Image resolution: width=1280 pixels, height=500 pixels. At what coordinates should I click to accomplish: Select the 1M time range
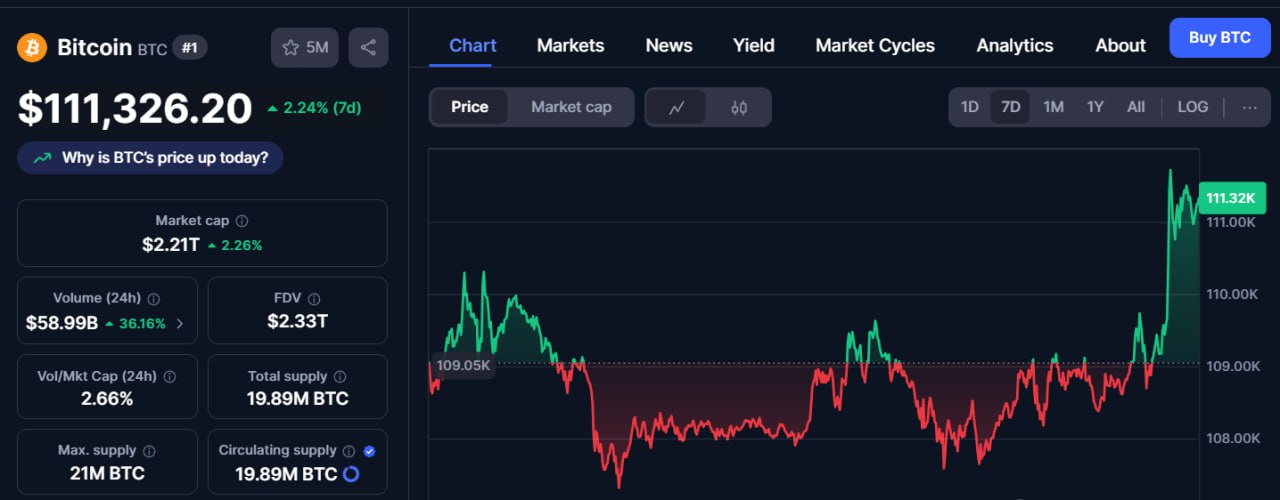pyautogui.click(x=1053, y=107)
